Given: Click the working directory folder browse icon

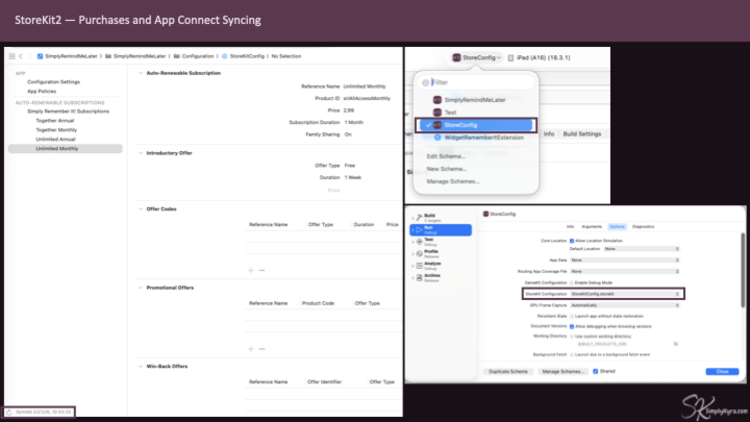Looking at the screenshot, I should 676,344.
